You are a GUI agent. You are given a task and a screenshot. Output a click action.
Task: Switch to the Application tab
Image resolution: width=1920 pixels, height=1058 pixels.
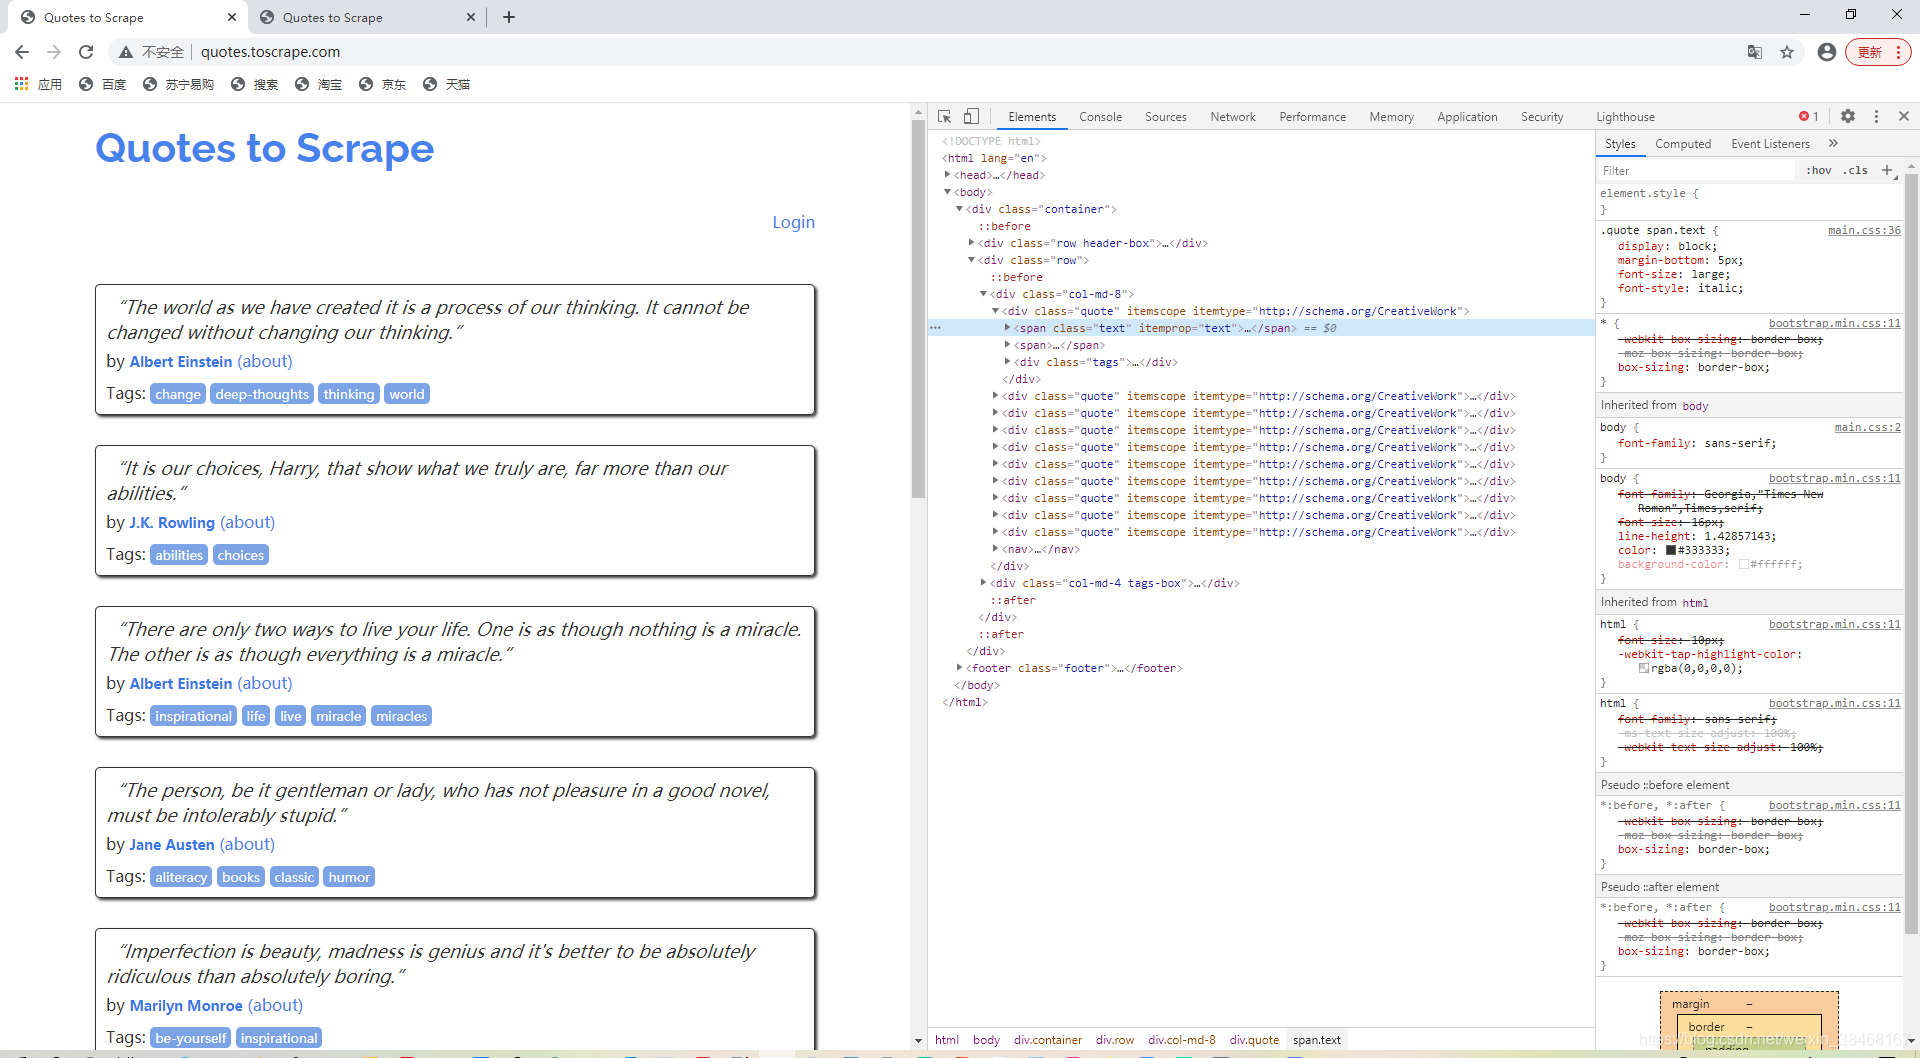1467,117
